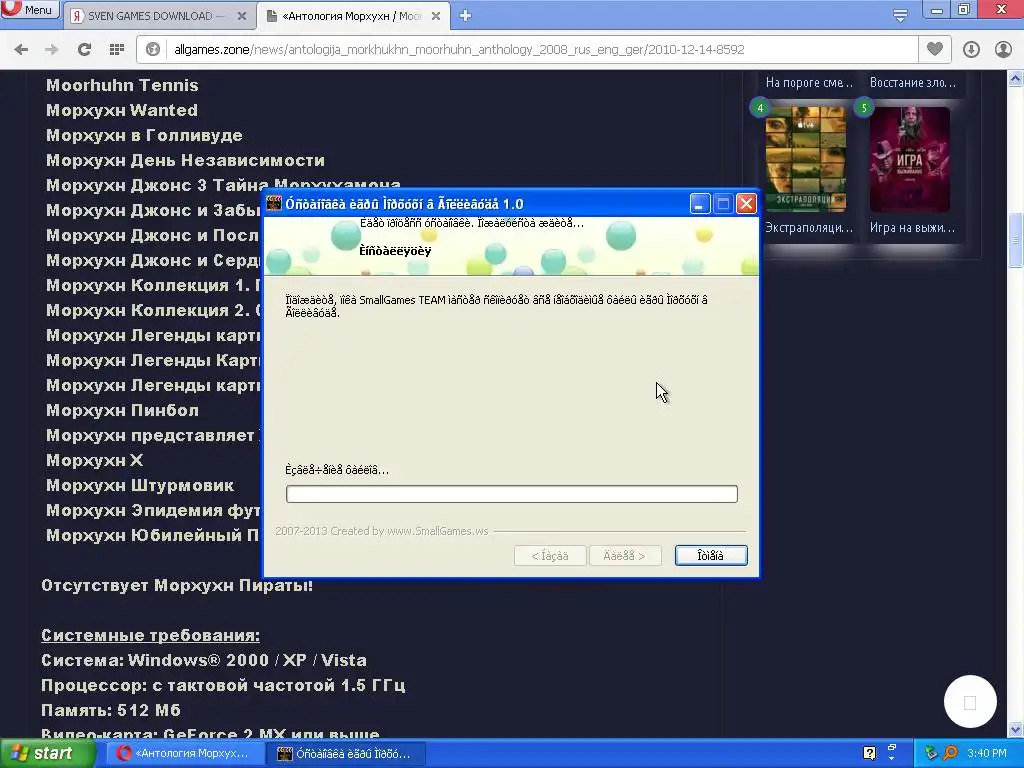Open the Игра на выживание poster
The height and width of the screenshot is (768, 1024).
[910, 159]
